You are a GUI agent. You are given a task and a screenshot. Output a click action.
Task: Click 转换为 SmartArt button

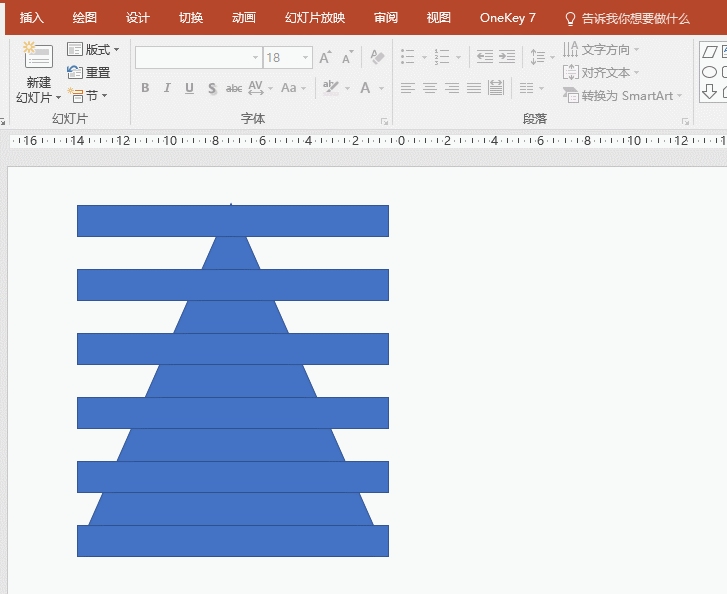[x=623, y=96]
